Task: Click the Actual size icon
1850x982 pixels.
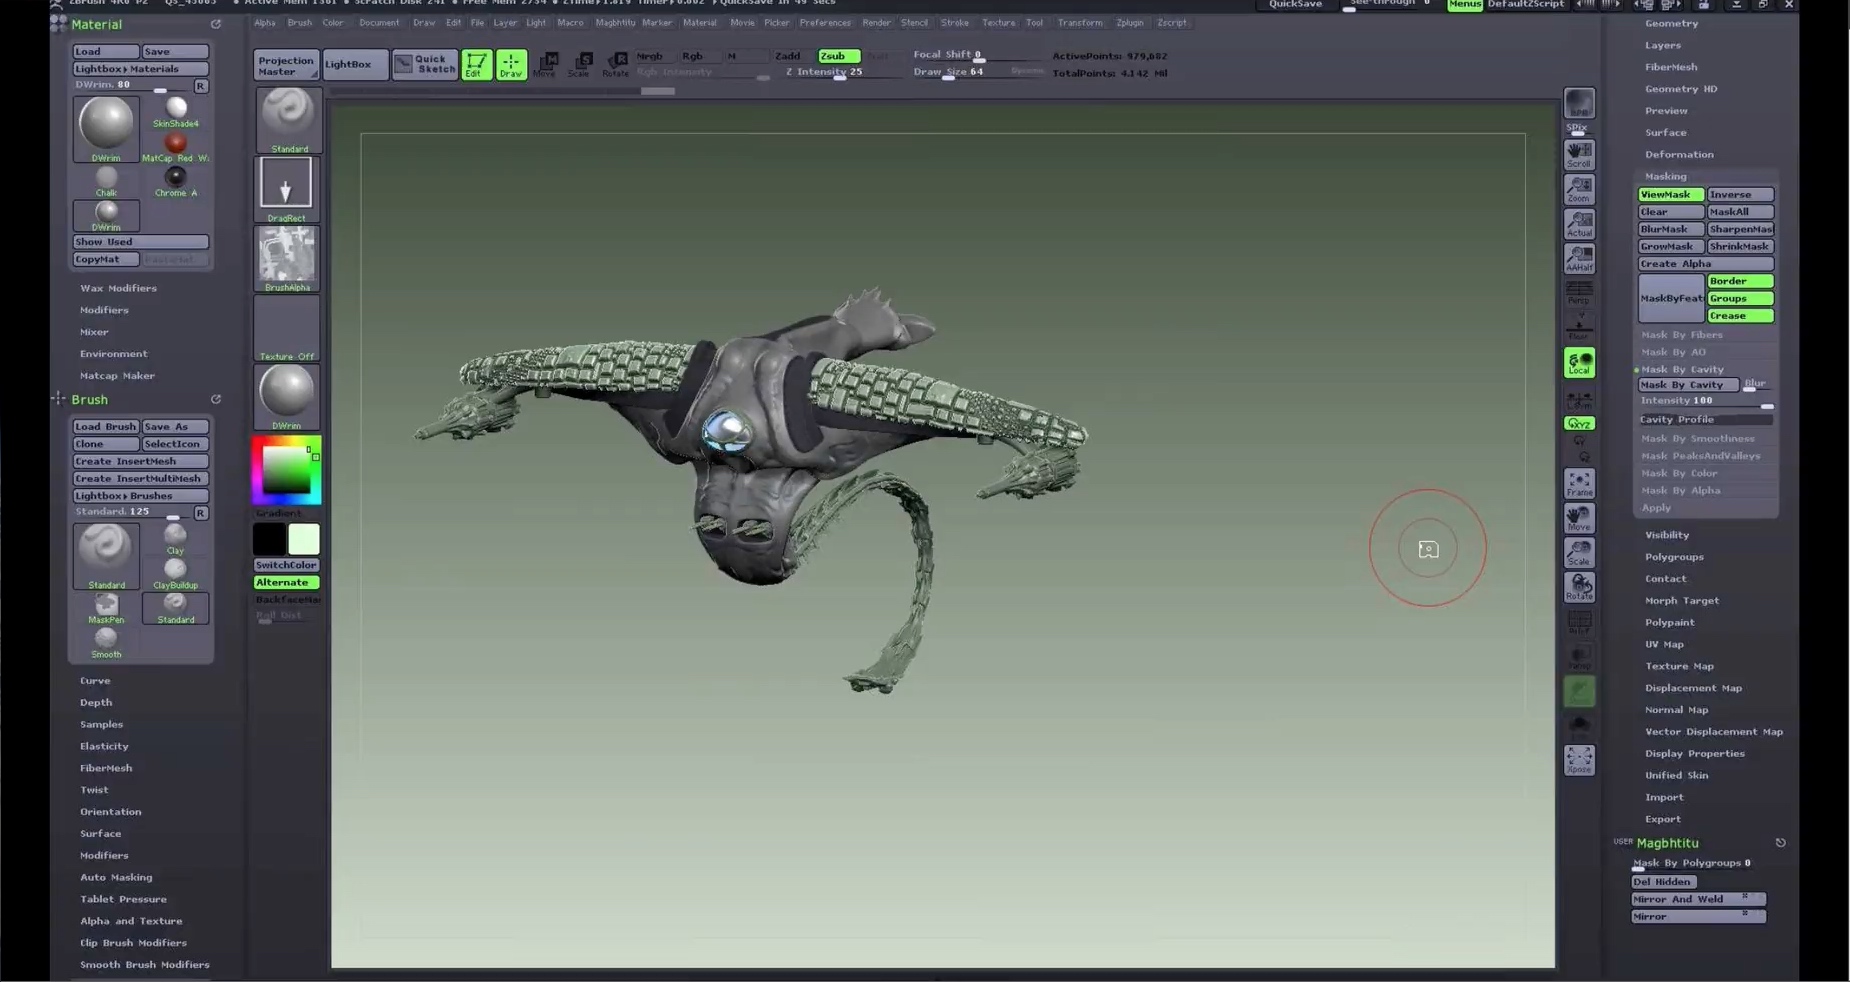Action: (1579, 224)
